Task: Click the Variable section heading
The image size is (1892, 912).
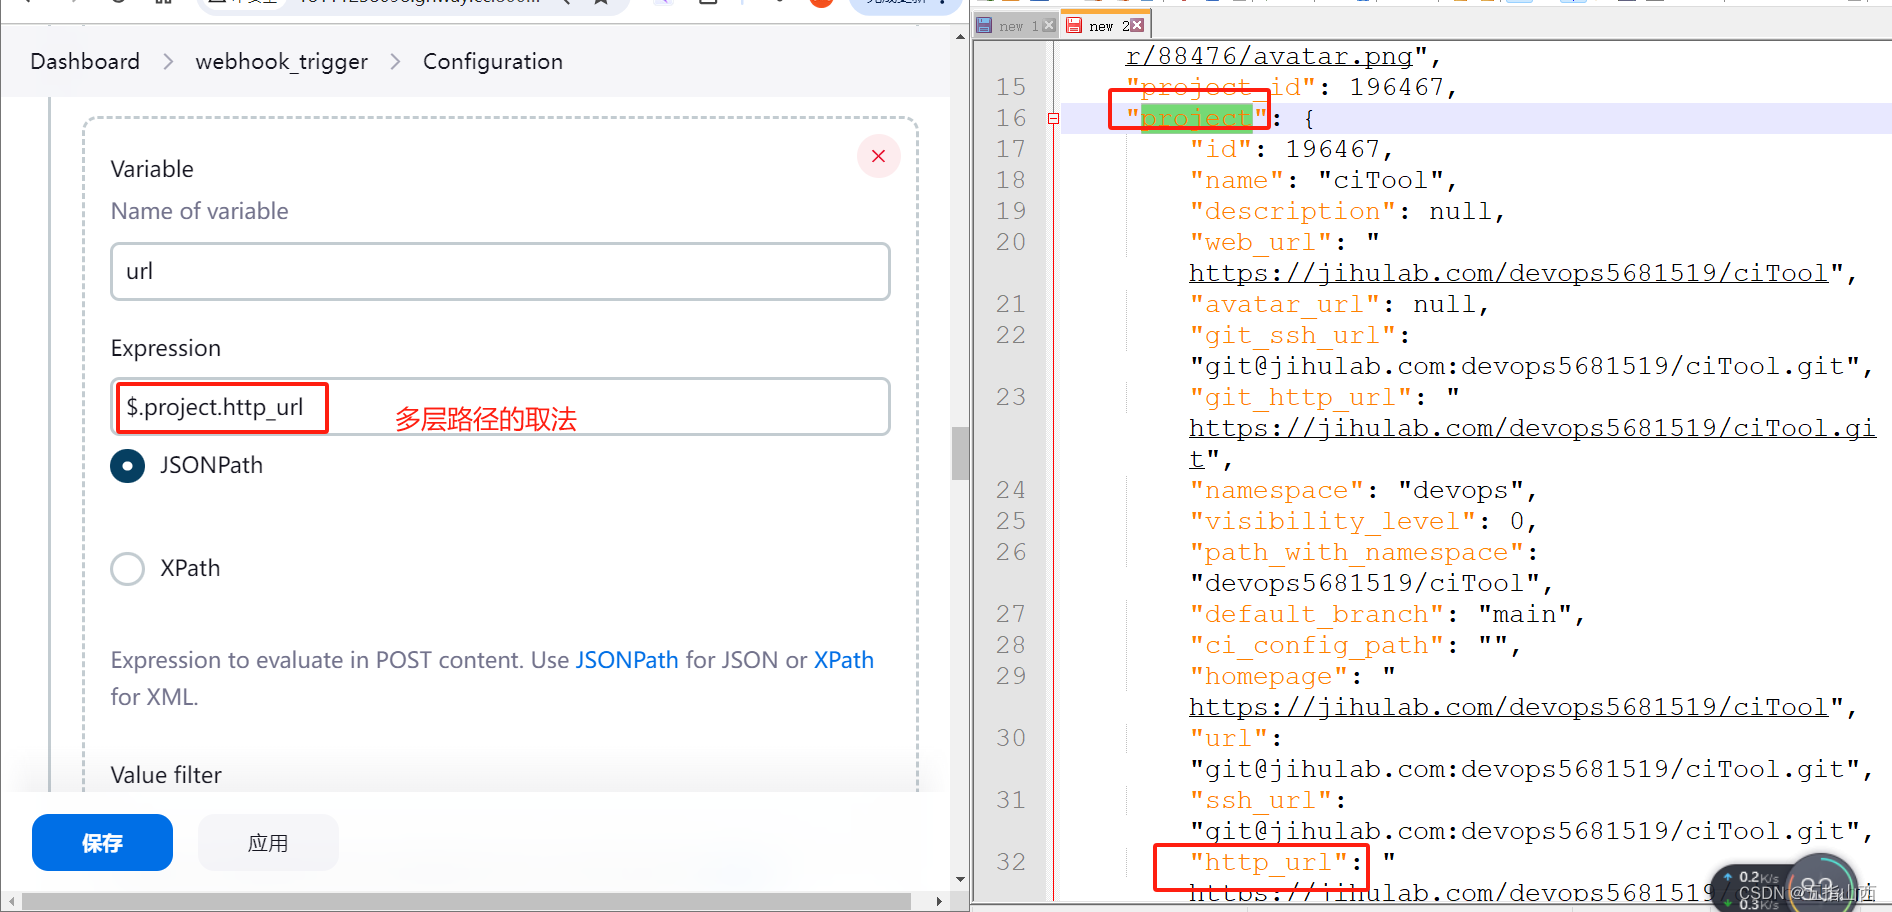Action: point(152,169)
